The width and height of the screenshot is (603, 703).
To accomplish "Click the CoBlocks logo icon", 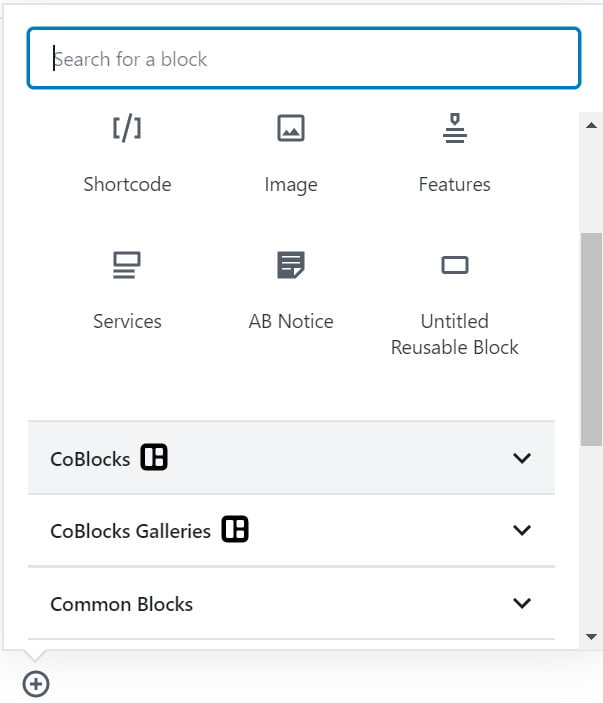I will click(x=154, y=457).
